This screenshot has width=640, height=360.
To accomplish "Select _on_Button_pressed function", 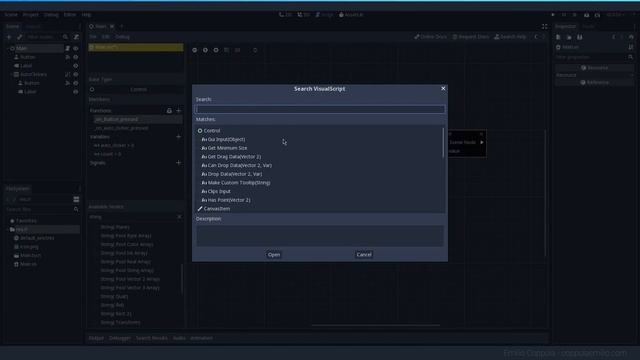I will (116, 119).
